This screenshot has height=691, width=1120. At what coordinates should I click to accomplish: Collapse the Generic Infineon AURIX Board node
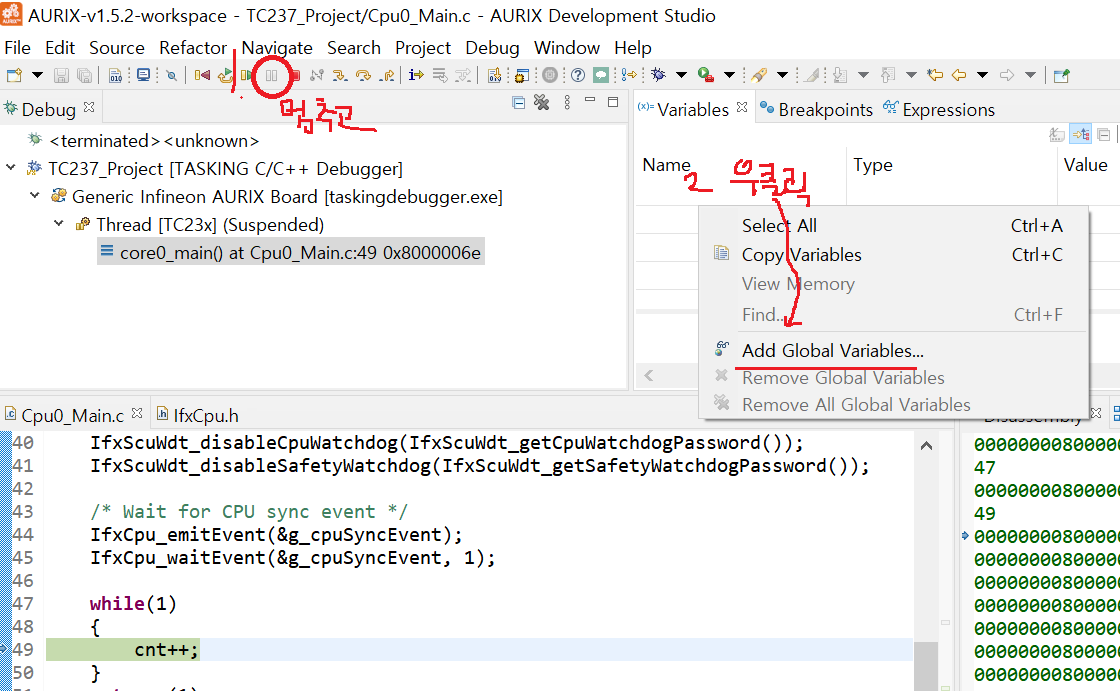pyautogui.click(x=34, y=195)
